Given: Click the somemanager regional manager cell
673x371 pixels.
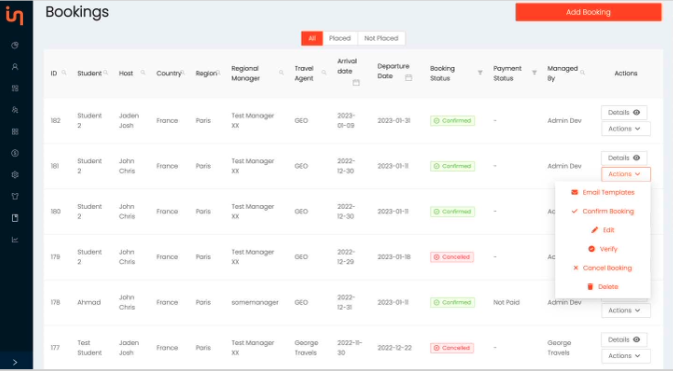Looking at the screenshot, I should 255,302.
